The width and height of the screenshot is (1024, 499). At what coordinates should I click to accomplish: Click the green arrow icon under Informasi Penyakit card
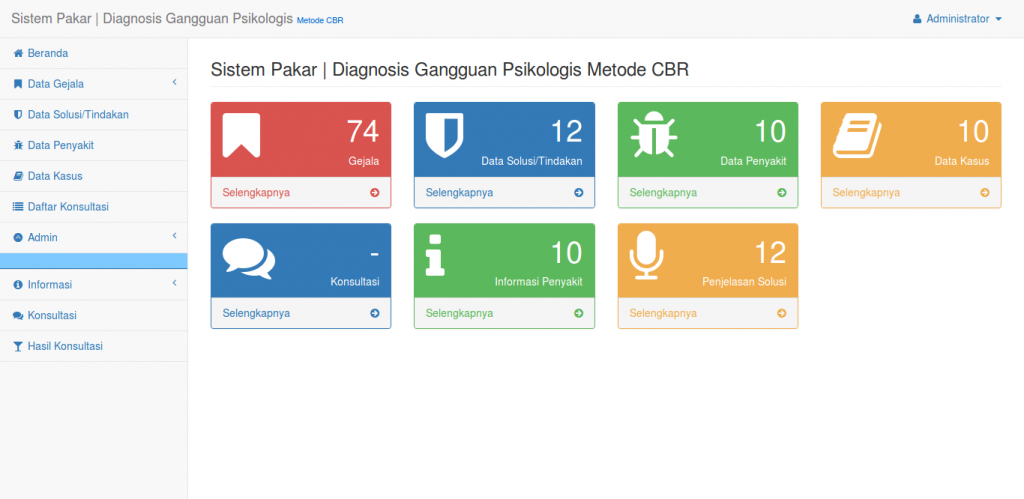(x=579, y=314)
